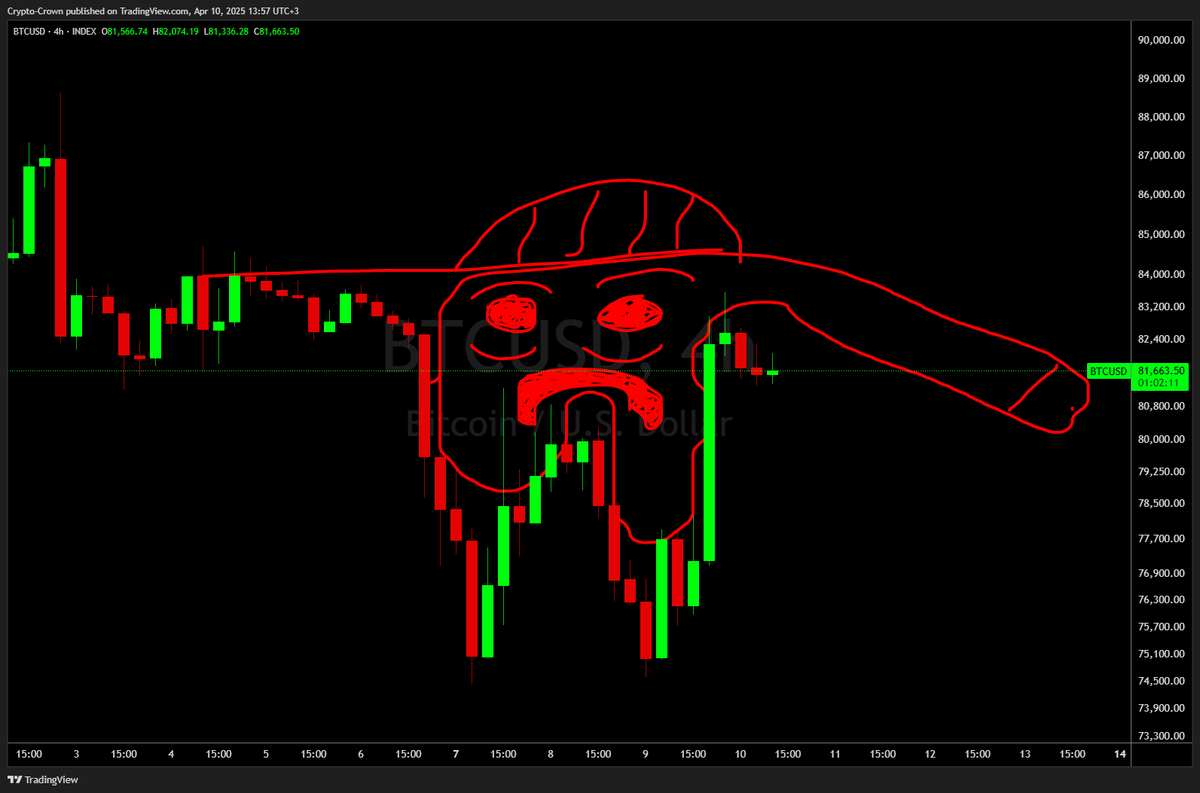This screenshot has width=1200, height=793.
Task: Click the 85,000.00 price axis label
Action: (x=1161, y=235)
